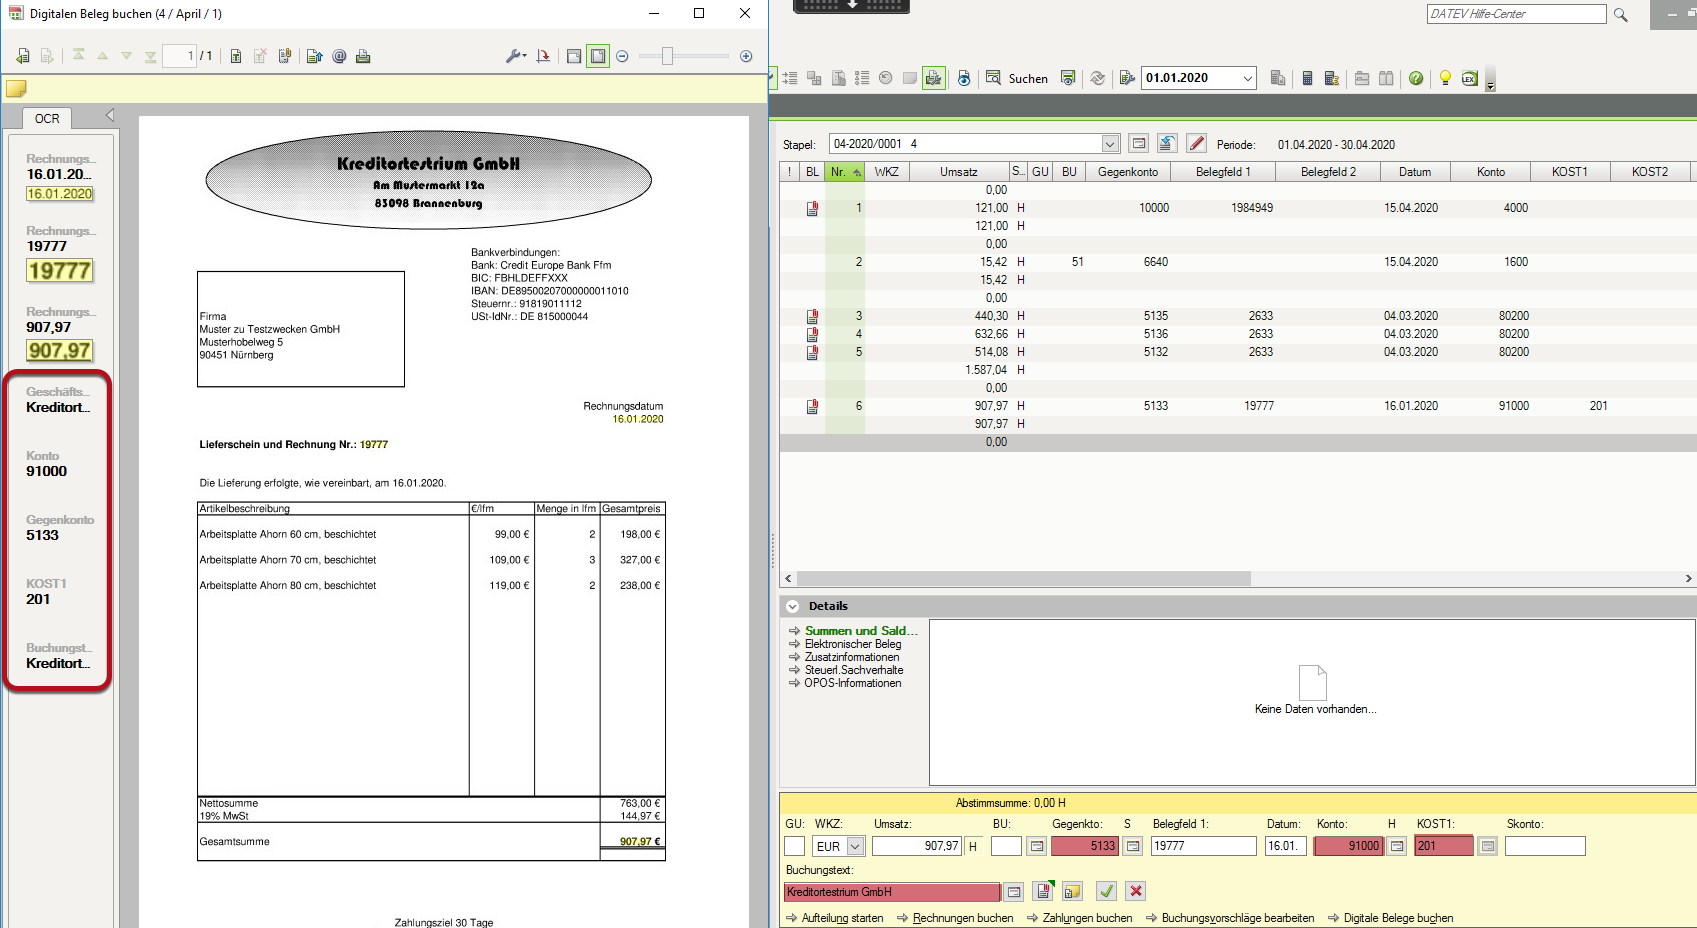Click the blue eye preview icon
This screenshot has width=1697, height=928.
pyautogui.click(x=964, y=78)
